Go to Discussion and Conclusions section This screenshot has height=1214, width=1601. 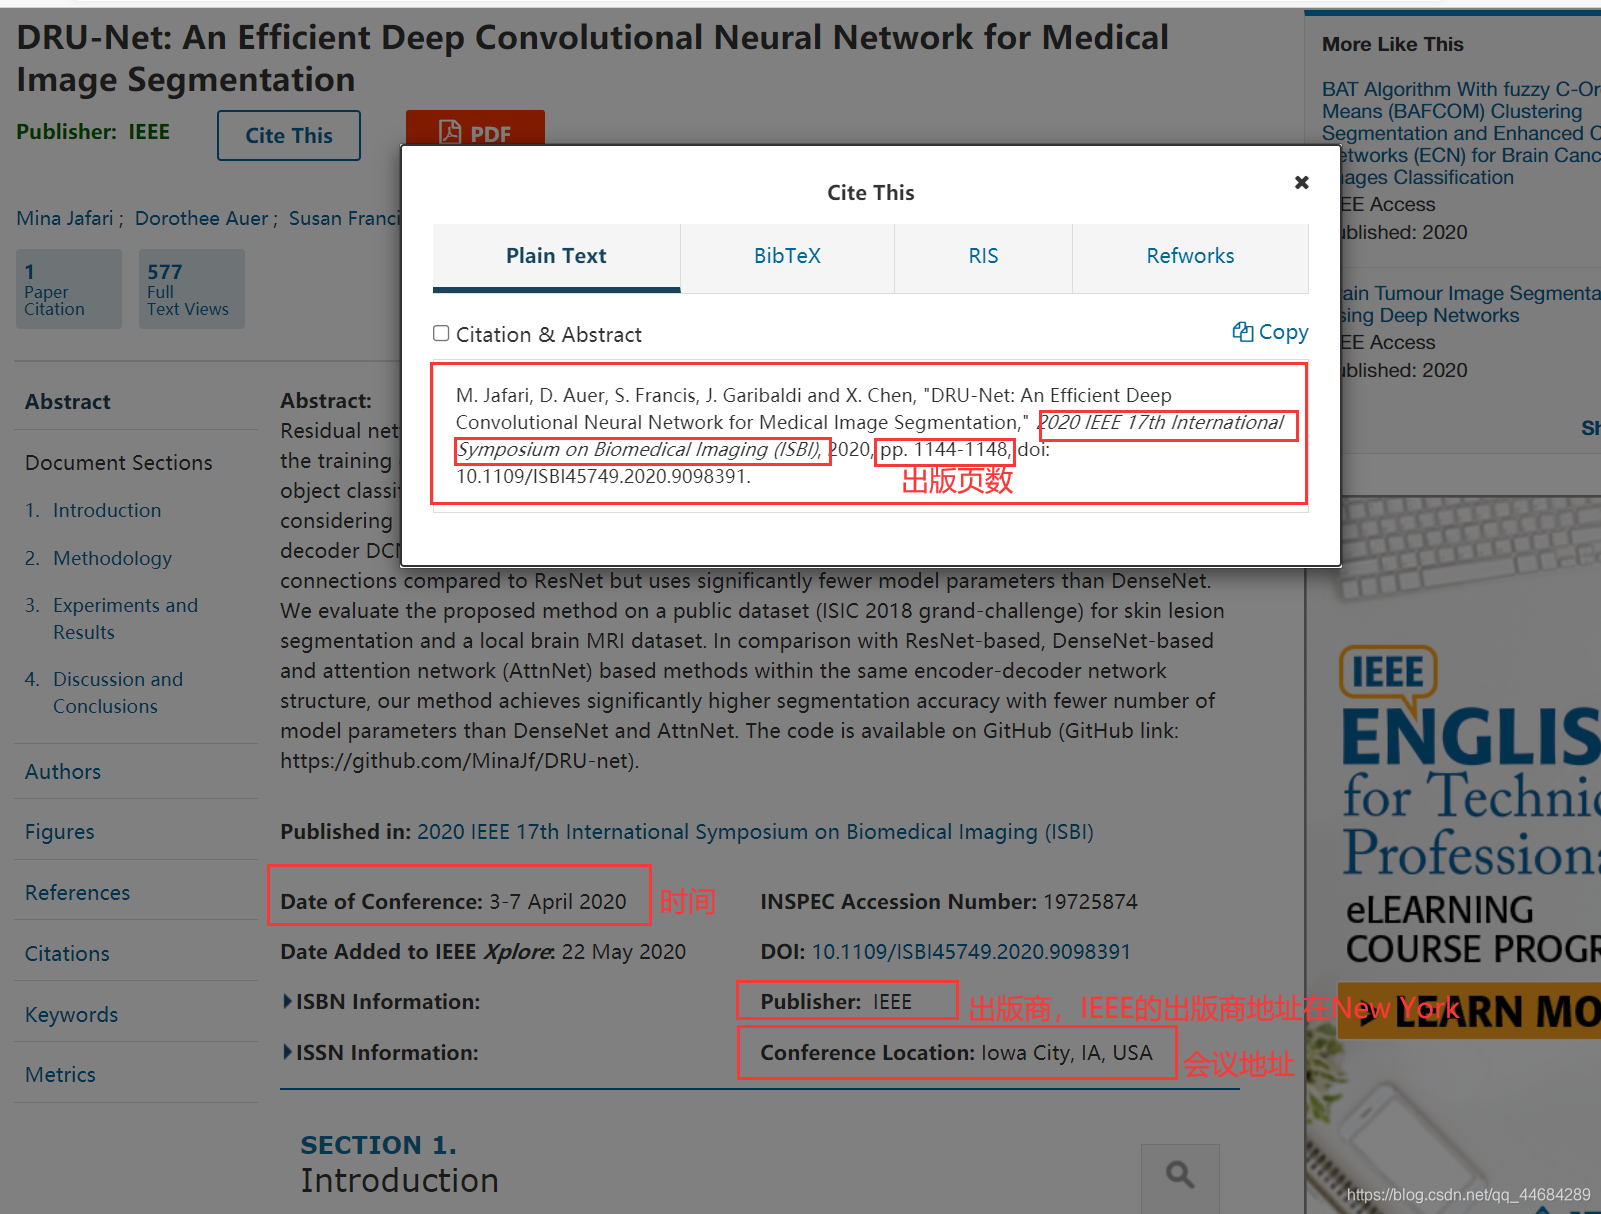click(118, 692)
